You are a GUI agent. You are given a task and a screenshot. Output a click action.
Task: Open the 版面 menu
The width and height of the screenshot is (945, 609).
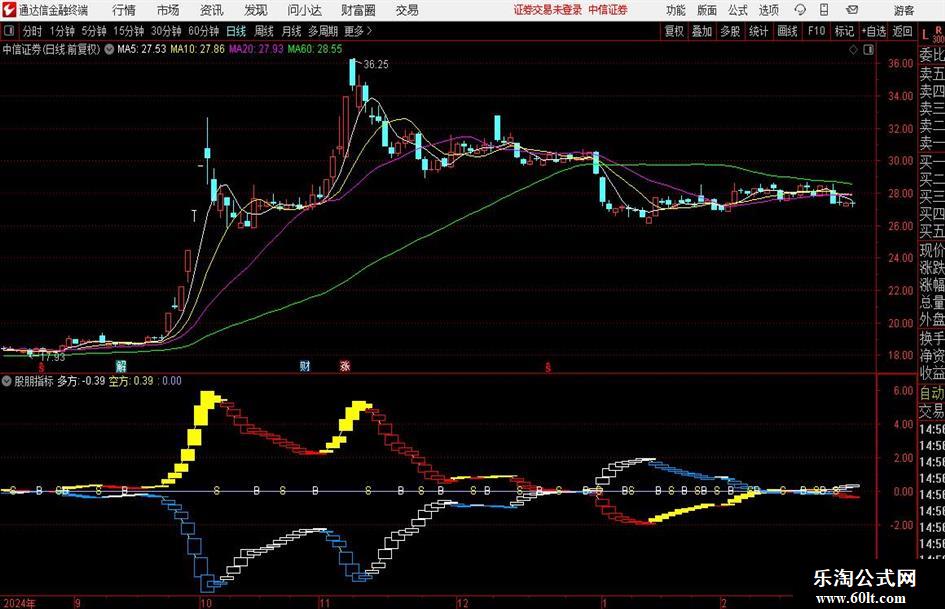pyautogui.click(x=706, y=10)
